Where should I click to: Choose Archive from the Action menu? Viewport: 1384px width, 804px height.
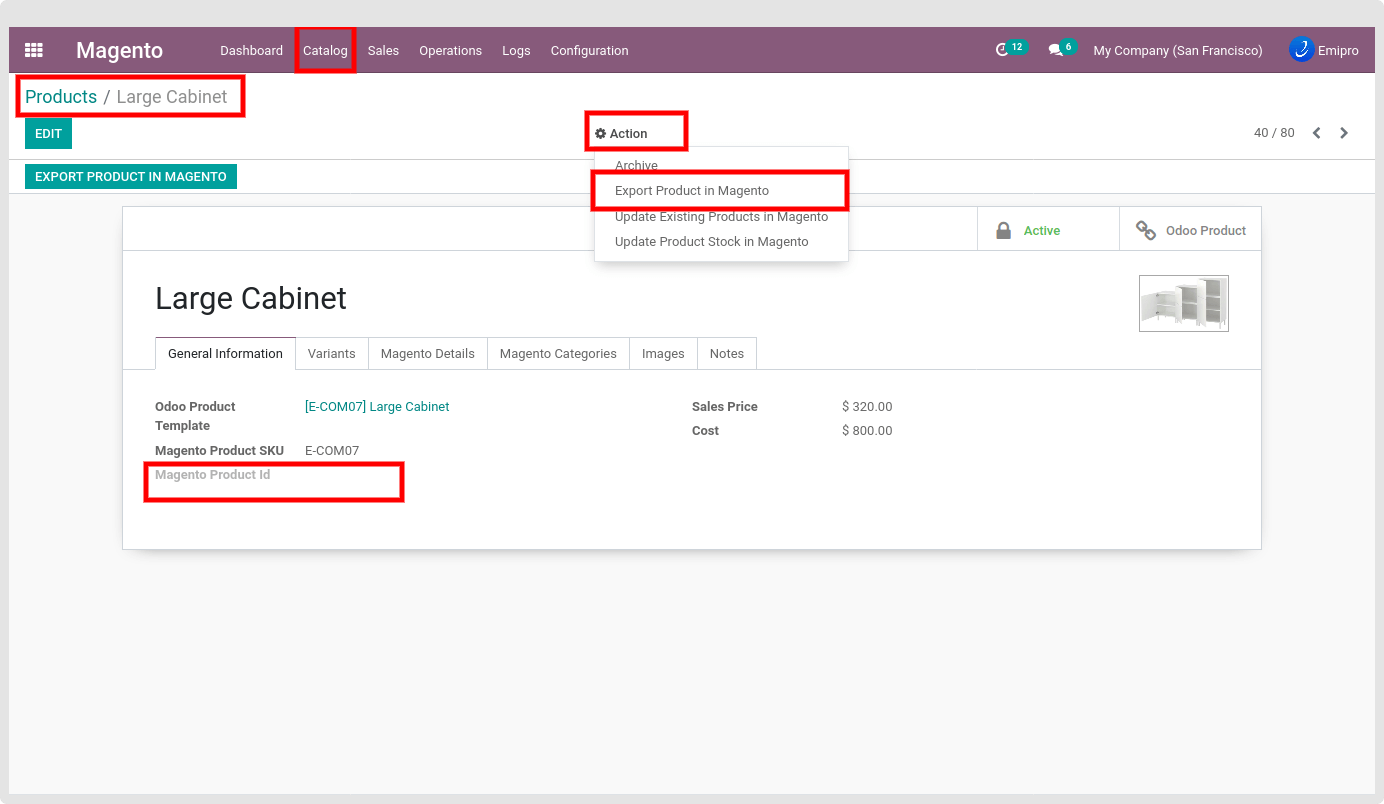coord(721,165)
